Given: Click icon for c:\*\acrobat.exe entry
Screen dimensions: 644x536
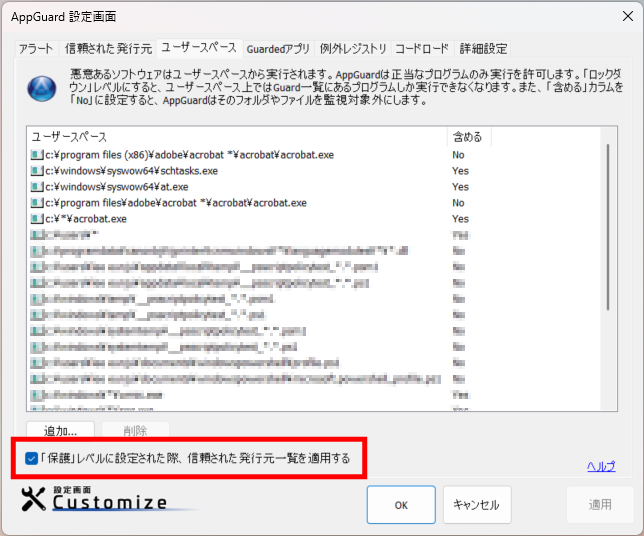Looking at the screenshot, I should (37, 218).
